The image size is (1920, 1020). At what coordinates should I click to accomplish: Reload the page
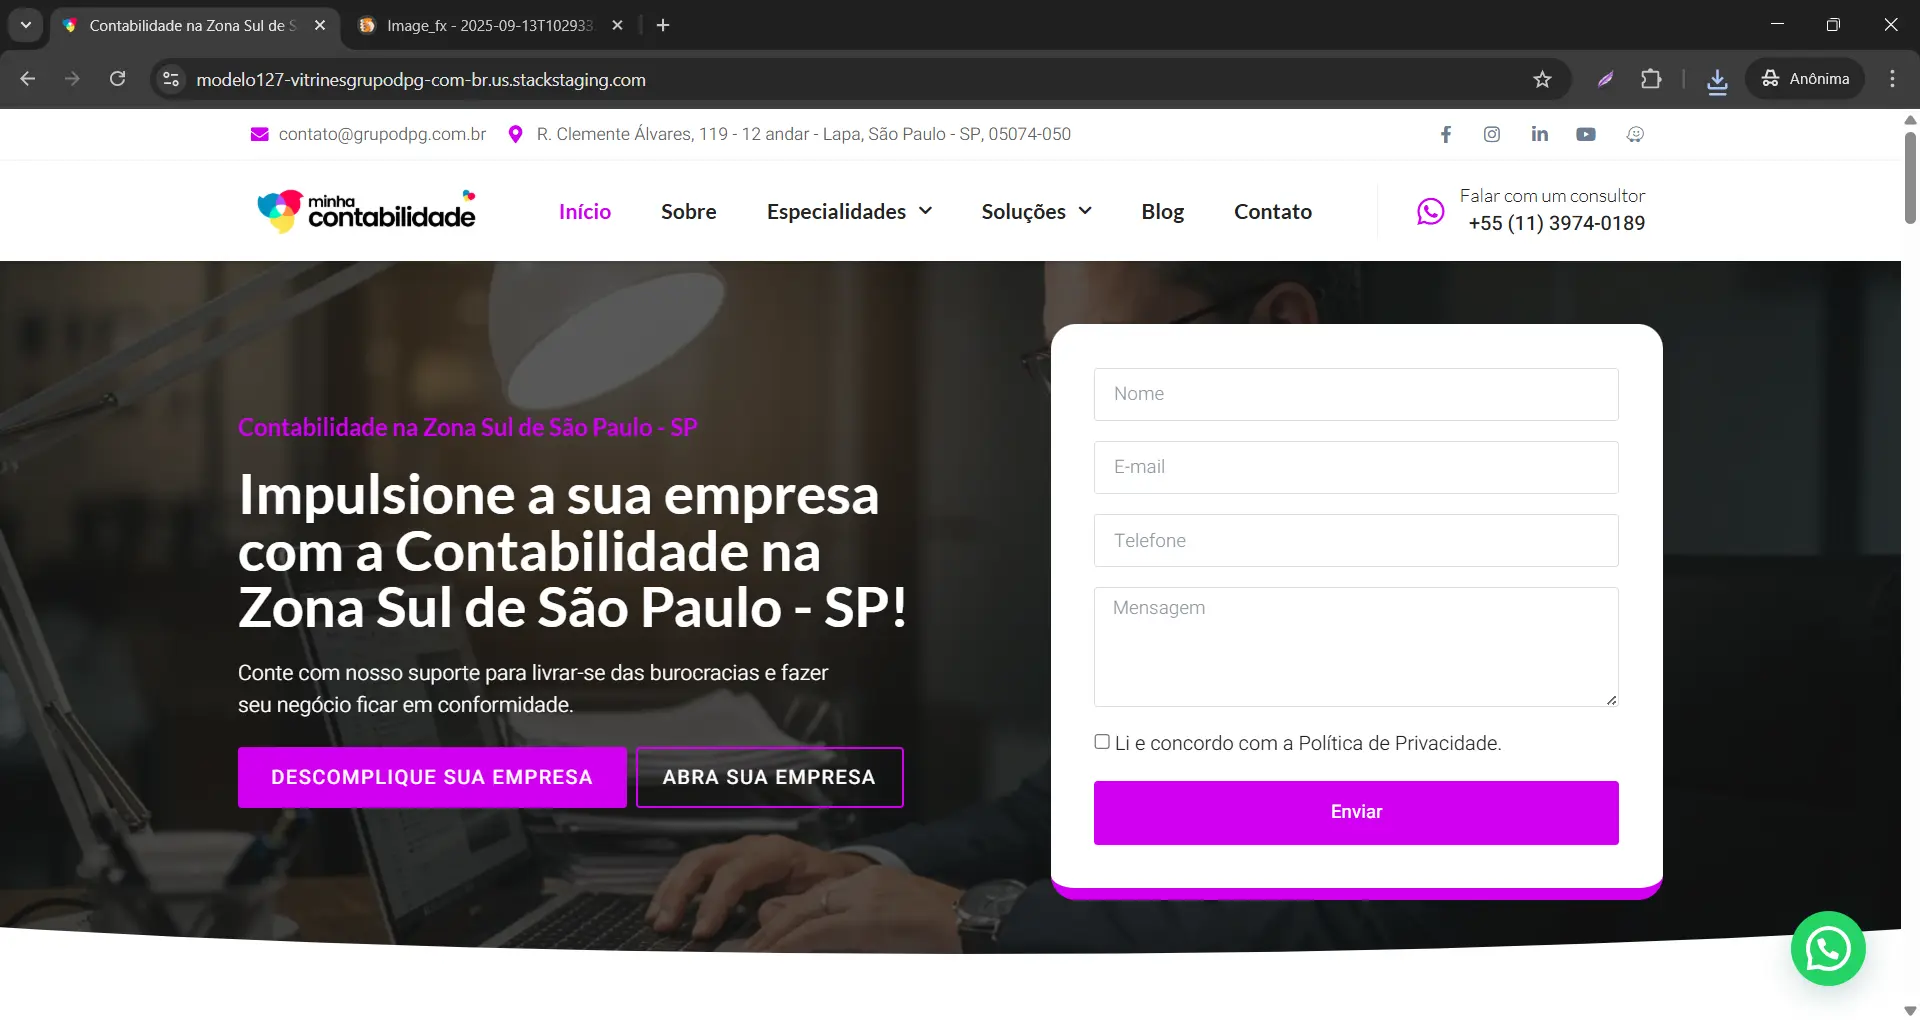tap(117, 79)
